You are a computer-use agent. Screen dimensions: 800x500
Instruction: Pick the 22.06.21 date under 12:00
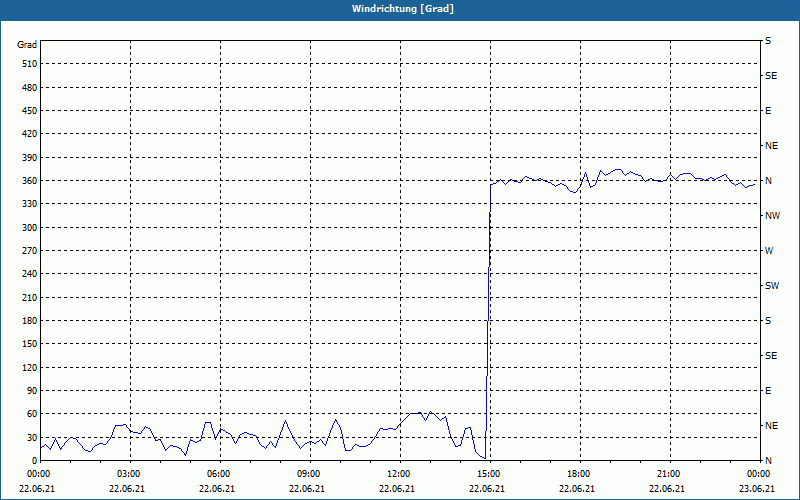pyautogui.click(x=397, y=489)
